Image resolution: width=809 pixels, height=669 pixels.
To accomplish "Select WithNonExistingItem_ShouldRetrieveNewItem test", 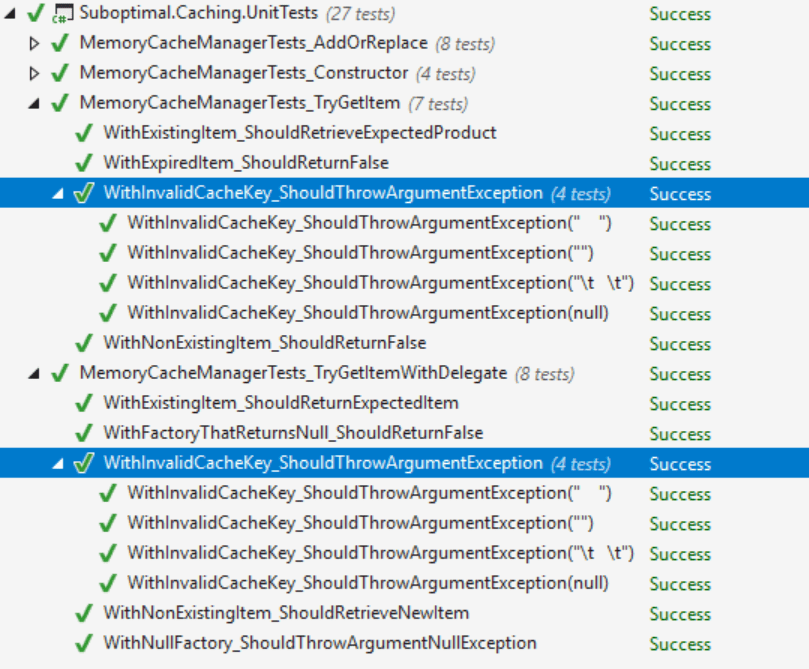I will click(286, 613).
